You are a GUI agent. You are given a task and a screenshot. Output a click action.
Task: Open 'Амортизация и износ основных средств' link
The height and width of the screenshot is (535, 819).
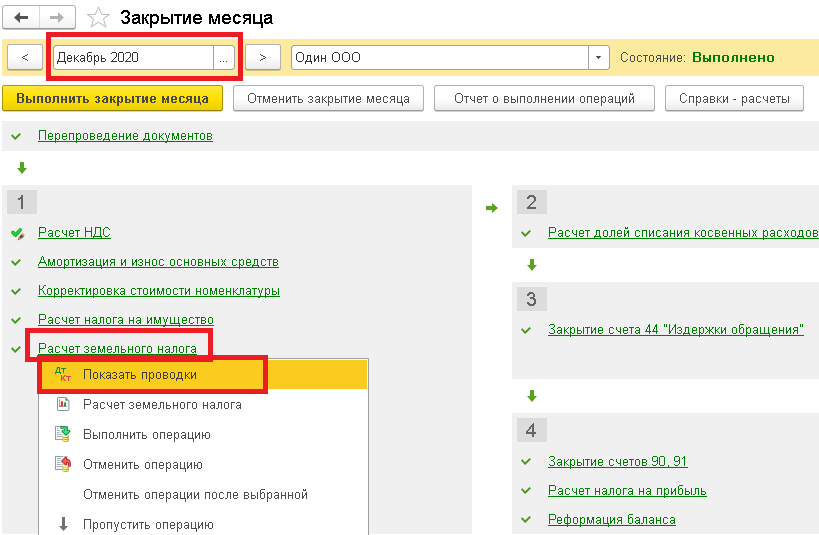tap(158, 262)
